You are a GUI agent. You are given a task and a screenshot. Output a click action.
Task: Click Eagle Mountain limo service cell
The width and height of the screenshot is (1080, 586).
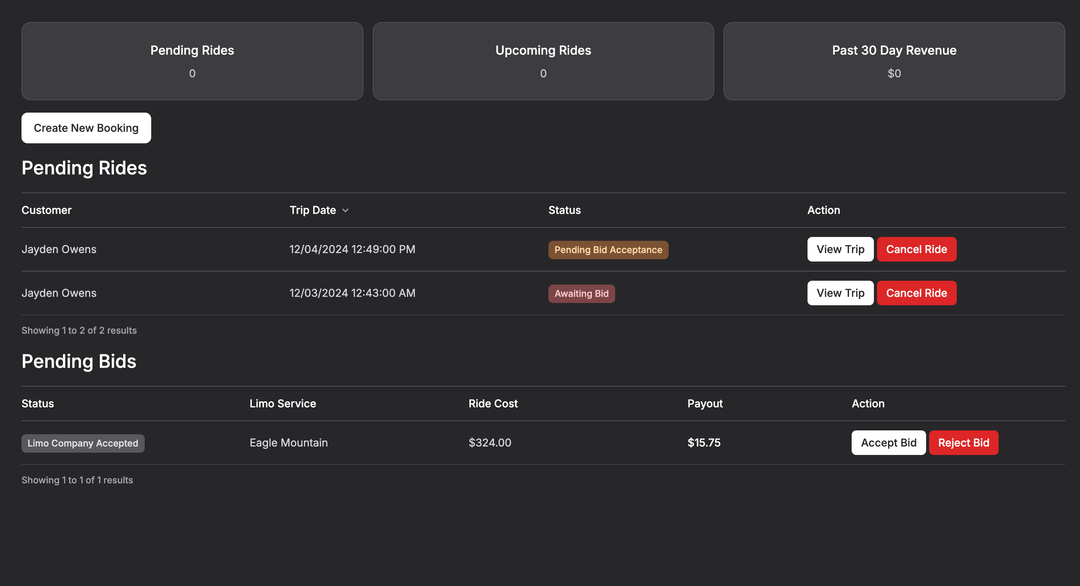coord(289,443)
